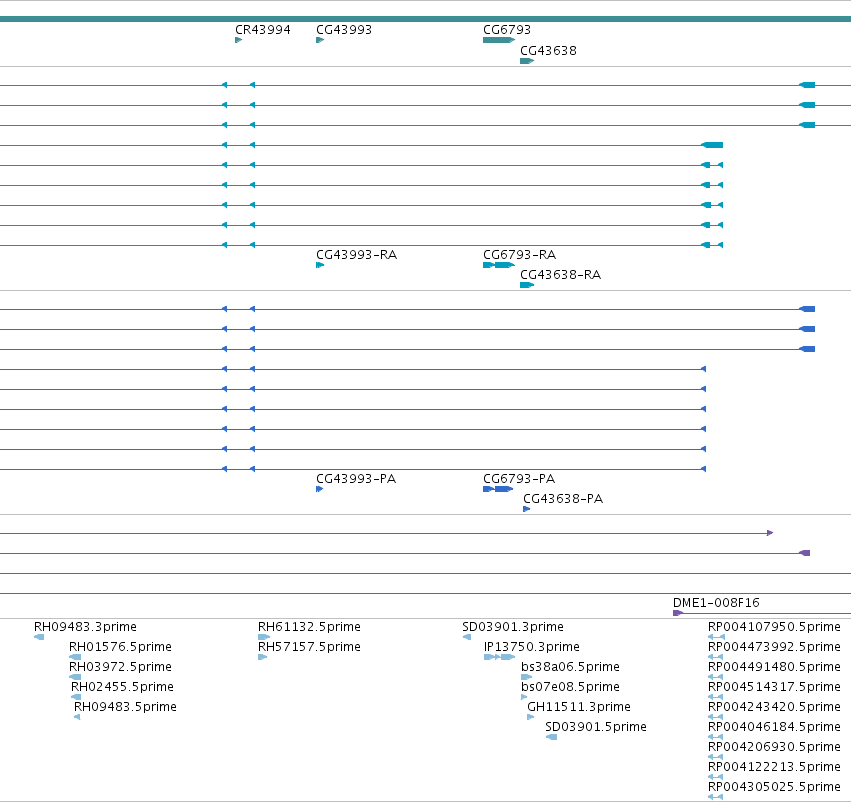Click the CG6793-PA protein glyph
Viewport: 851px width, 802px height.
point(498,489)
